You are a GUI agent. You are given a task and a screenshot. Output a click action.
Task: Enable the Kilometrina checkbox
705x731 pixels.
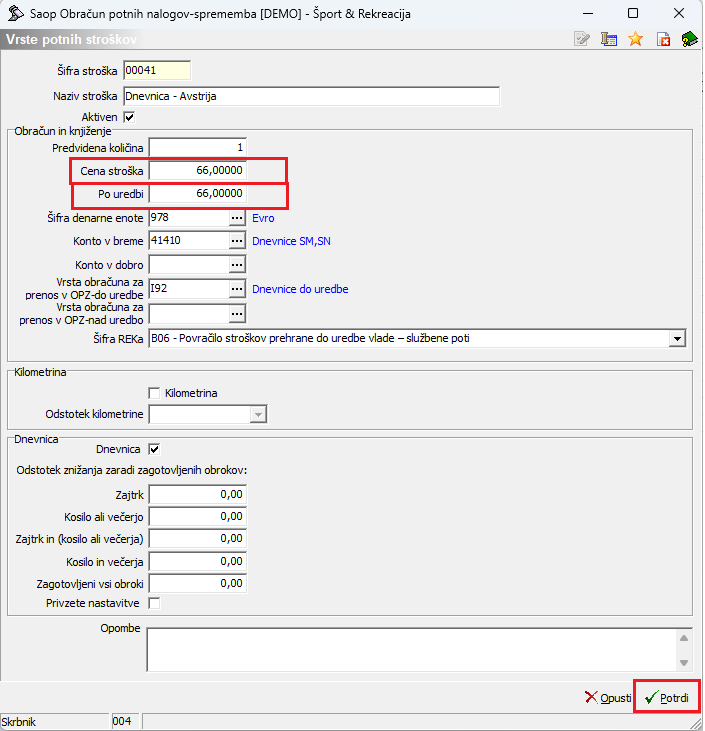pyautogui.click(x=154, y=393)
